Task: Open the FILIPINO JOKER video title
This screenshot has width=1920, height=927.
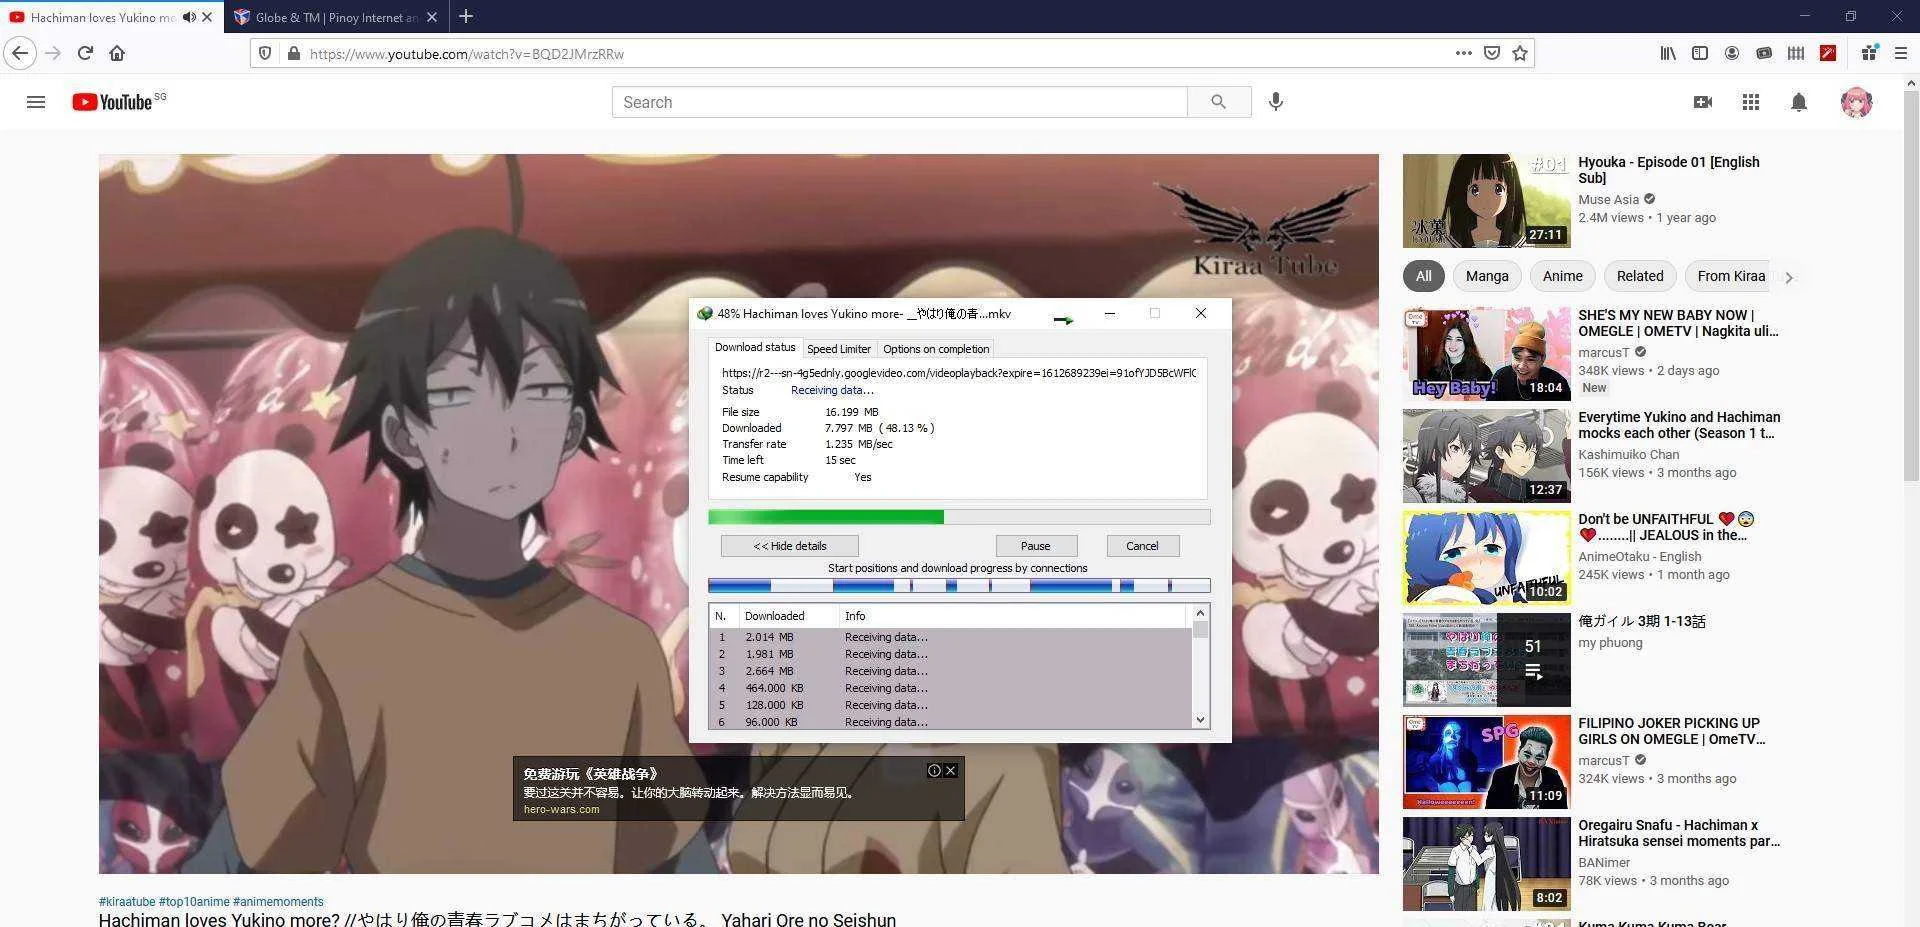Action: pyautogui.click(x=1671, y=731)
